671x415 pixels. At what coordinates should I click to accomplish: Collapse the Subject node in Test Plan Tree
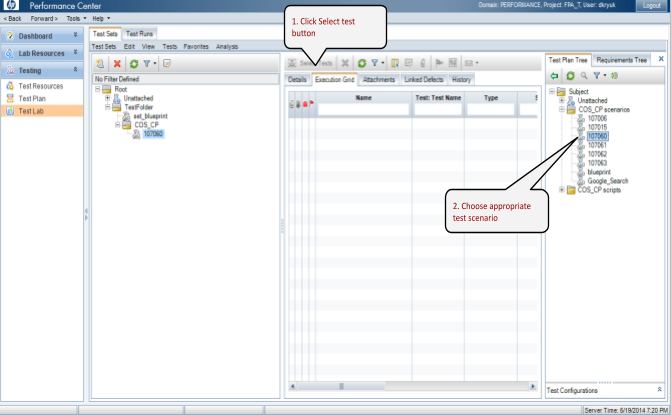coord(552,91)
